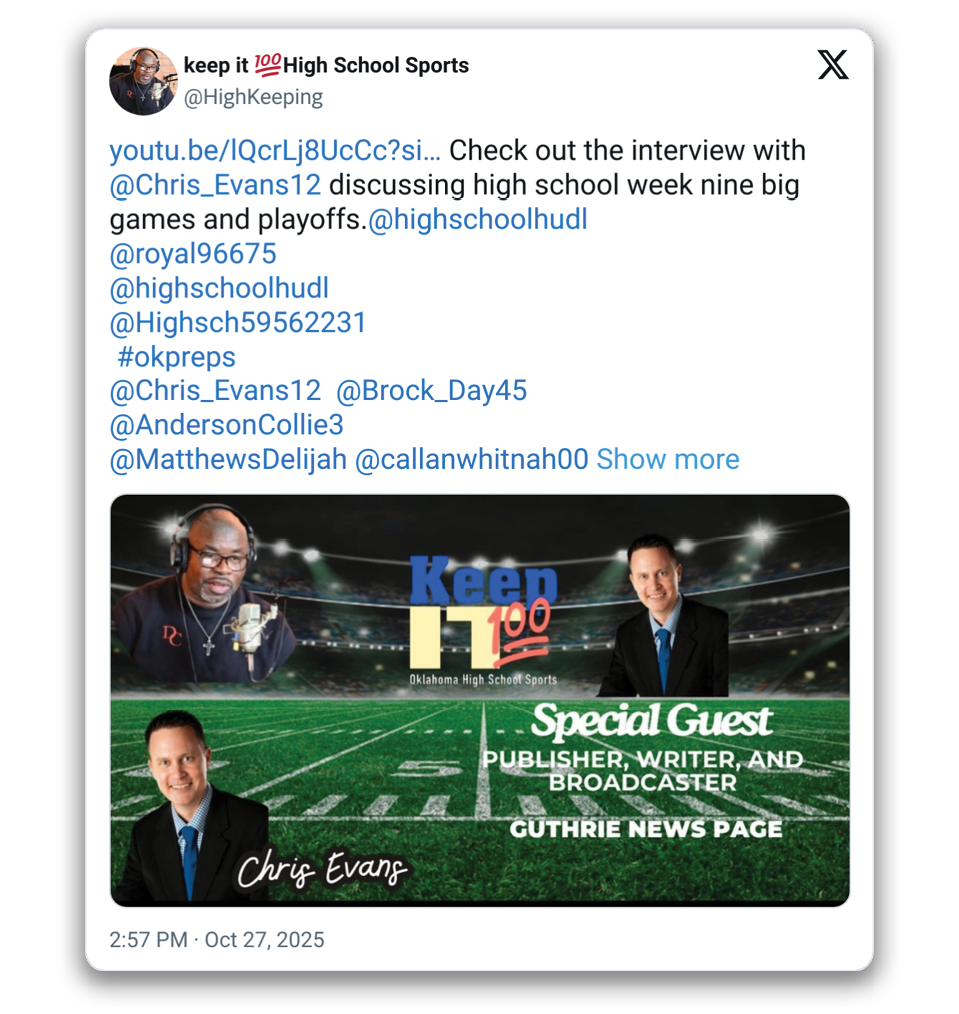This screenshot has height=1014, width=959.
Task: Click the X logo icon
Action: click(x=832, y=65)
